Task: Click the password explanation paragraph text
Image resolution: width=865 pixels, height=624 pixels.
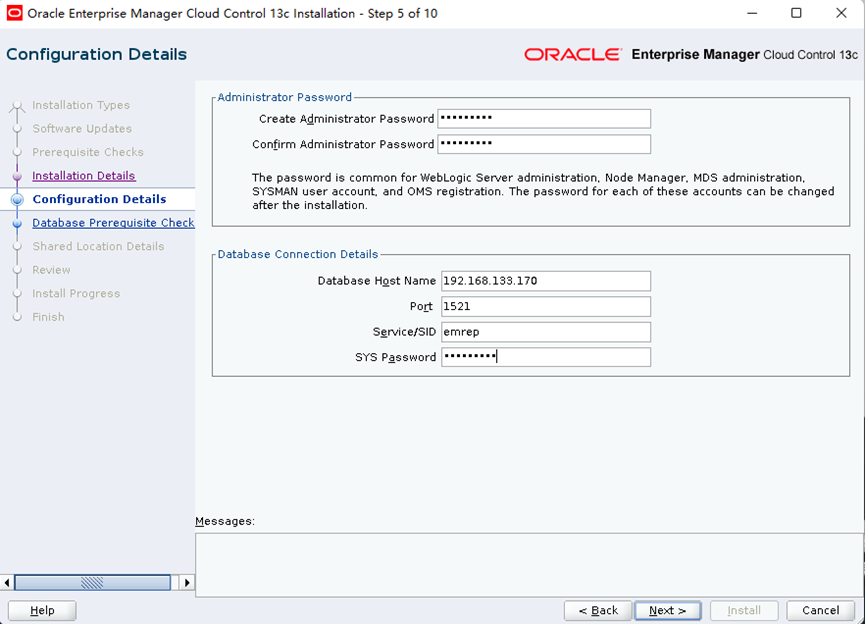Action: [543, 191]
